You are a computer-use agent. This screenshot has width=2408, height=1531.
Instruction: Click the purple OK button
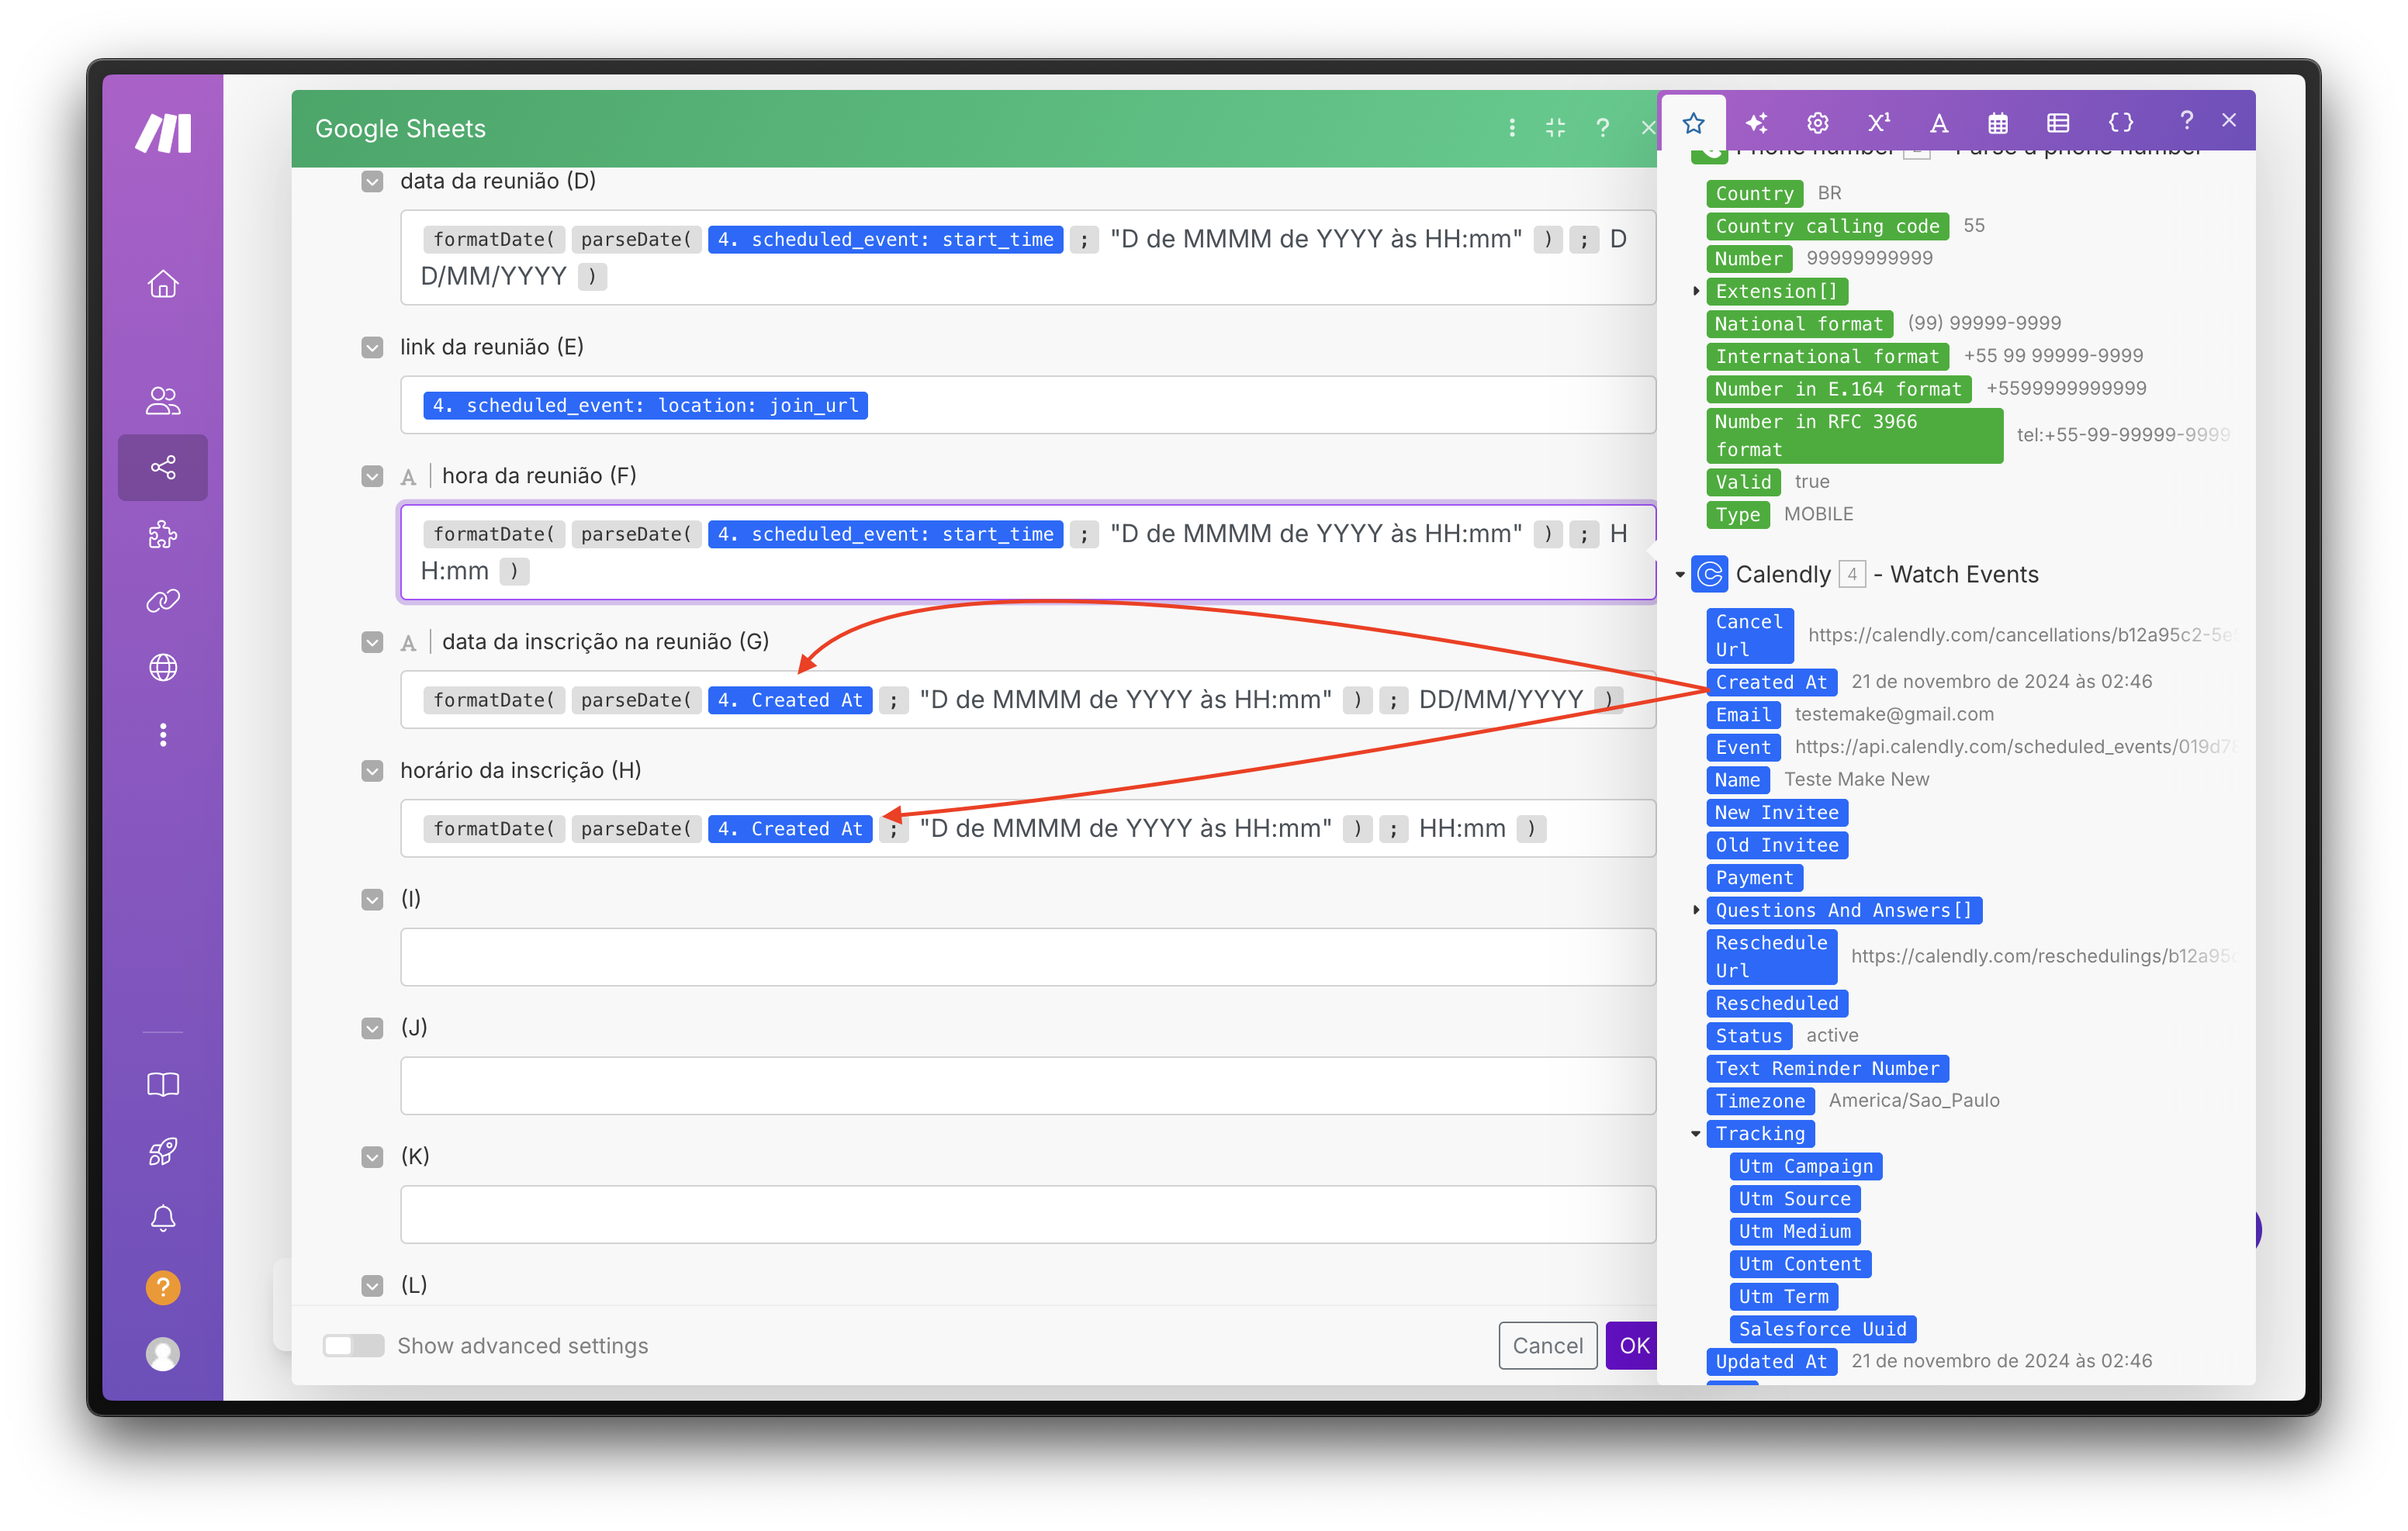pyautogui.click(x=1633, y=1345)
